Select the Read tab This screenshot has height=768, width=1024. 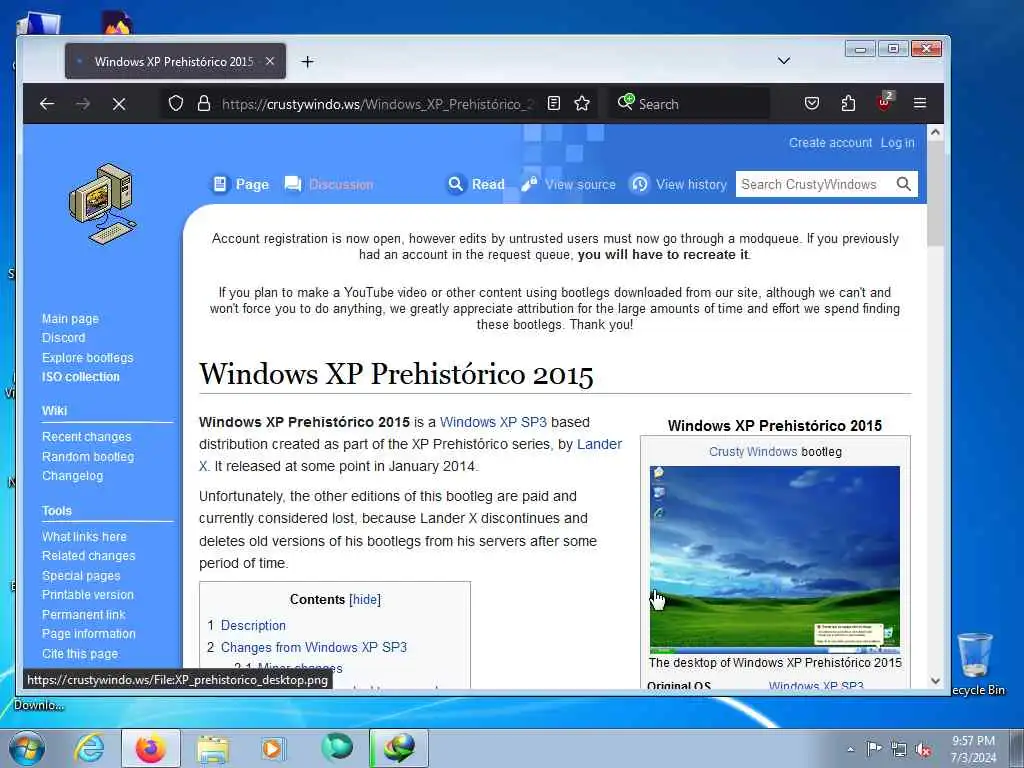(475, 184)
